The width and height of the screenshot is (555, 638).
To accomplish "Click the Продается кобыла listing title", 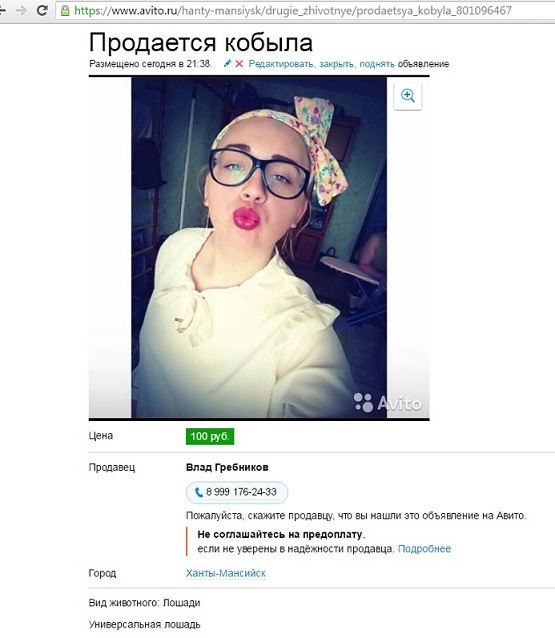I will [x=201, y=42].
